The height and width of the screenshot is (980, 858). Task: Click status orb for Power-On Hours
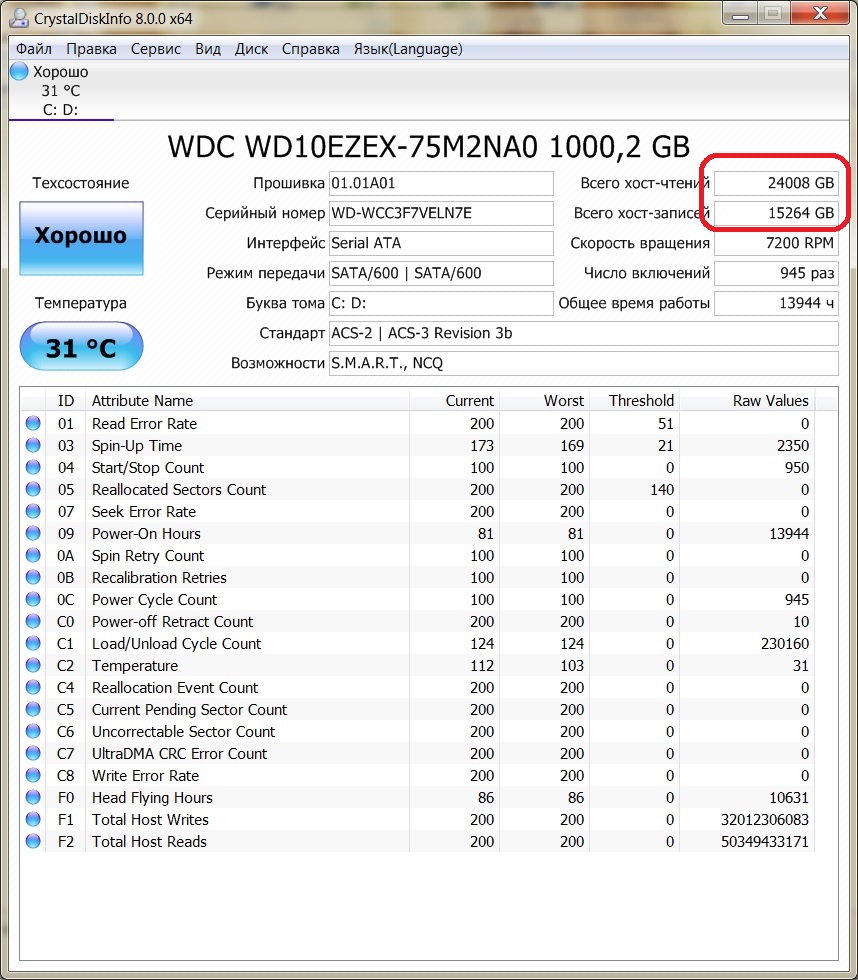tap(33, 533)
